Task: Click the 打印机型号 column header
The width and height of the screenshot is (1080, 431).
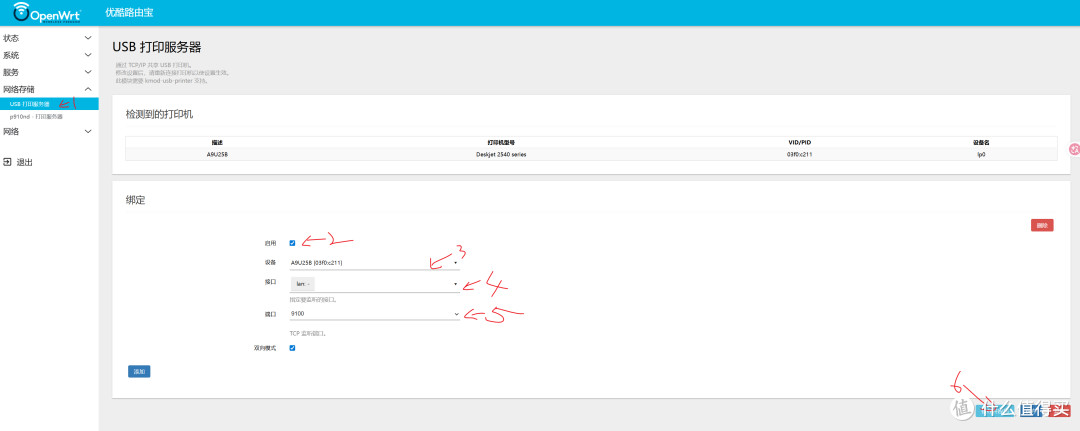Action: tap(501, 143)
